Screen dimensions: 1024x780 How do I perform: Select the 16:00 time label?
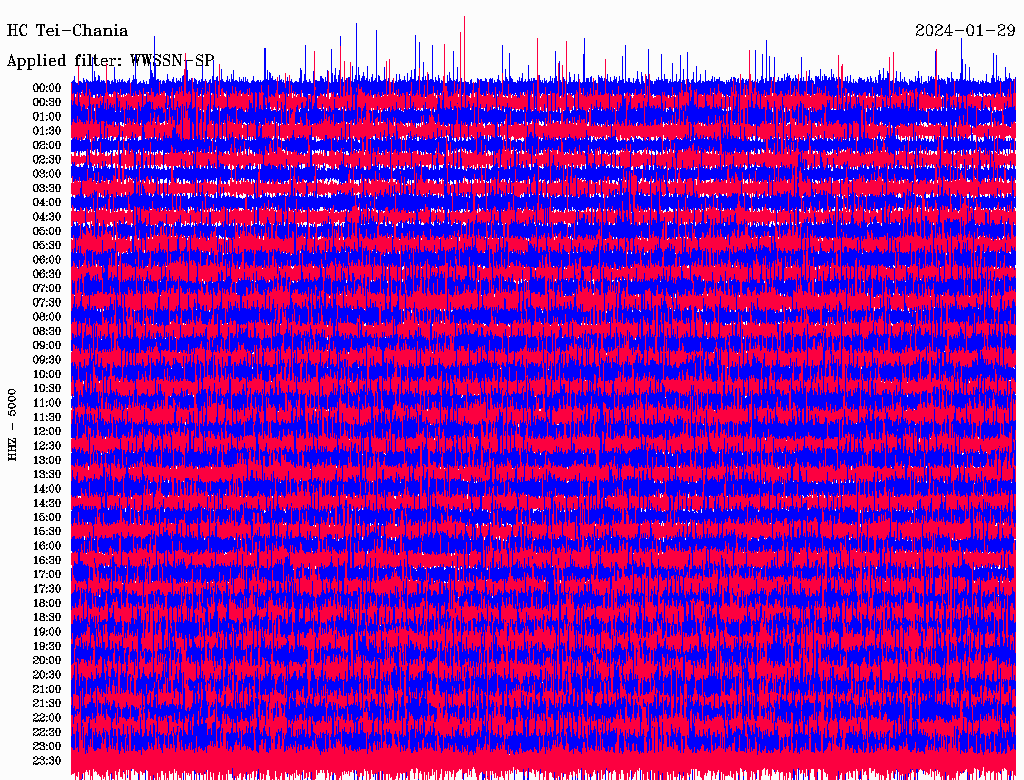tap(47, 546)
